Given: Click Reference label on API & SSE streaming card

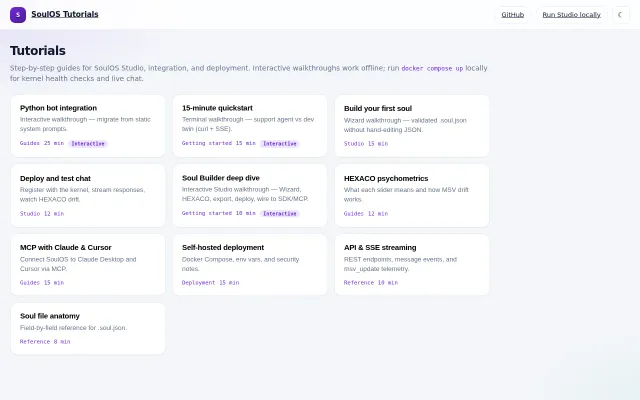Looking at the screenshot, I should click(359, 282).
